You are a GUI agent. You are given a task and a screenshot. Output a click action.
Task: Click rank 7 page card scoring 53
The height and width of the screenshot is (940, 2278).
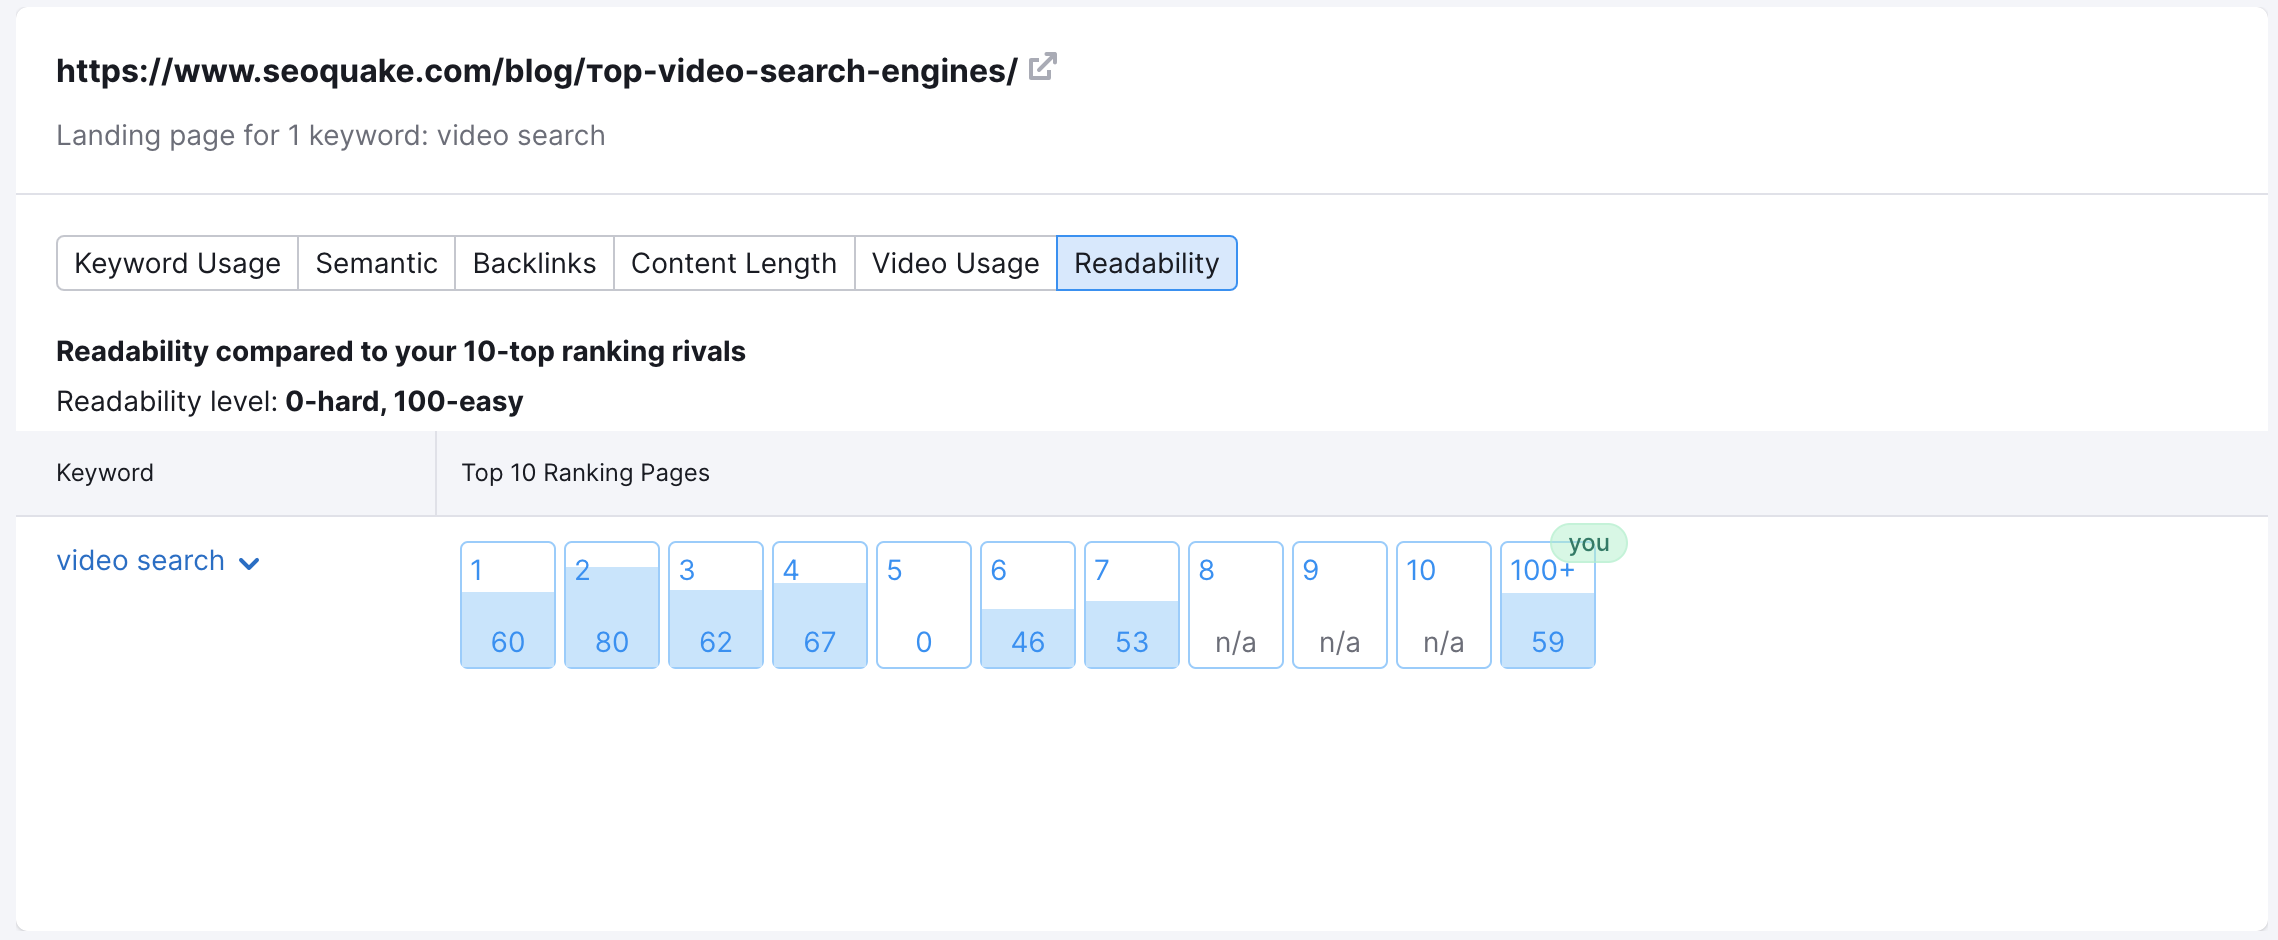coord(1132,605)
